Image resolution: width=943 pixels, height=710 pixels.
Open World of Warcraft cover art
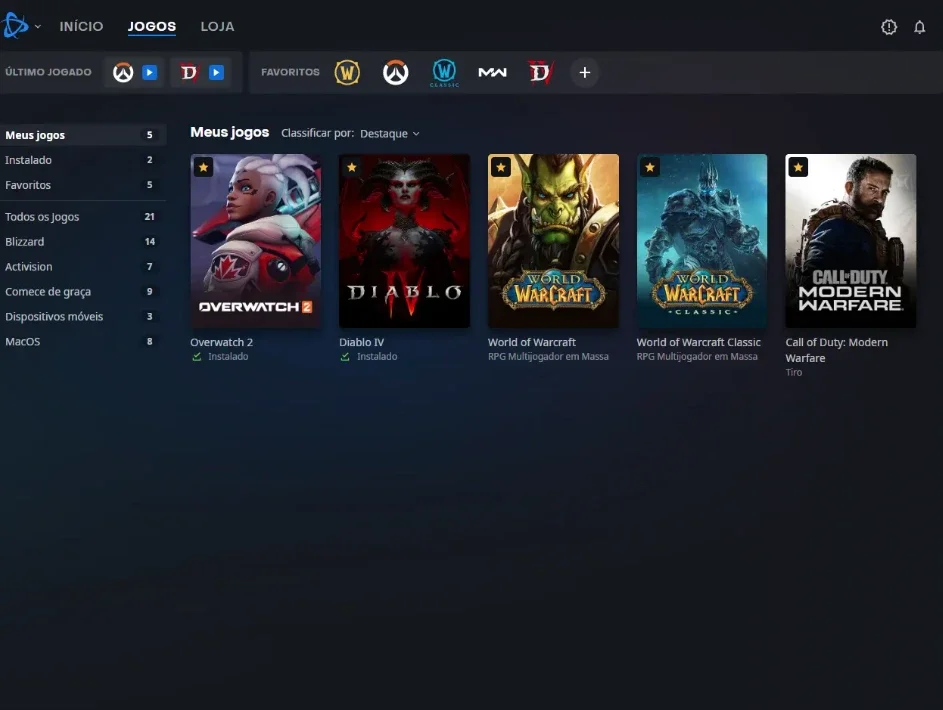click(553, 241)
